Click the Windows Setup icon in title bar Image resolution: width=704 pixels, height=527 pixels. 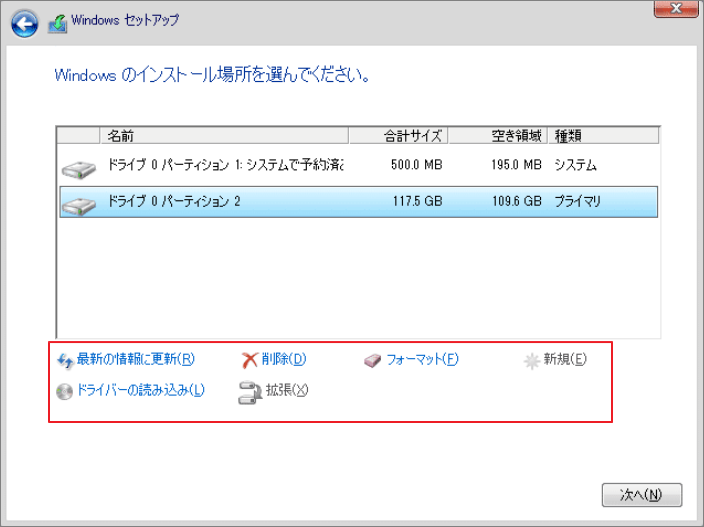58,23
